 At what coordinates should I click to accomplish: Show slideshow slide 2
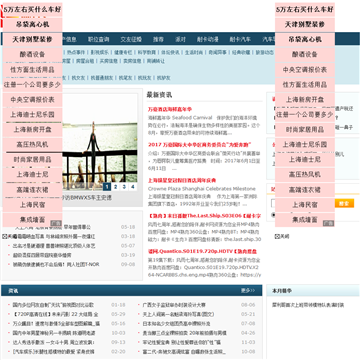pyautogui.click(x=115, y=187)
